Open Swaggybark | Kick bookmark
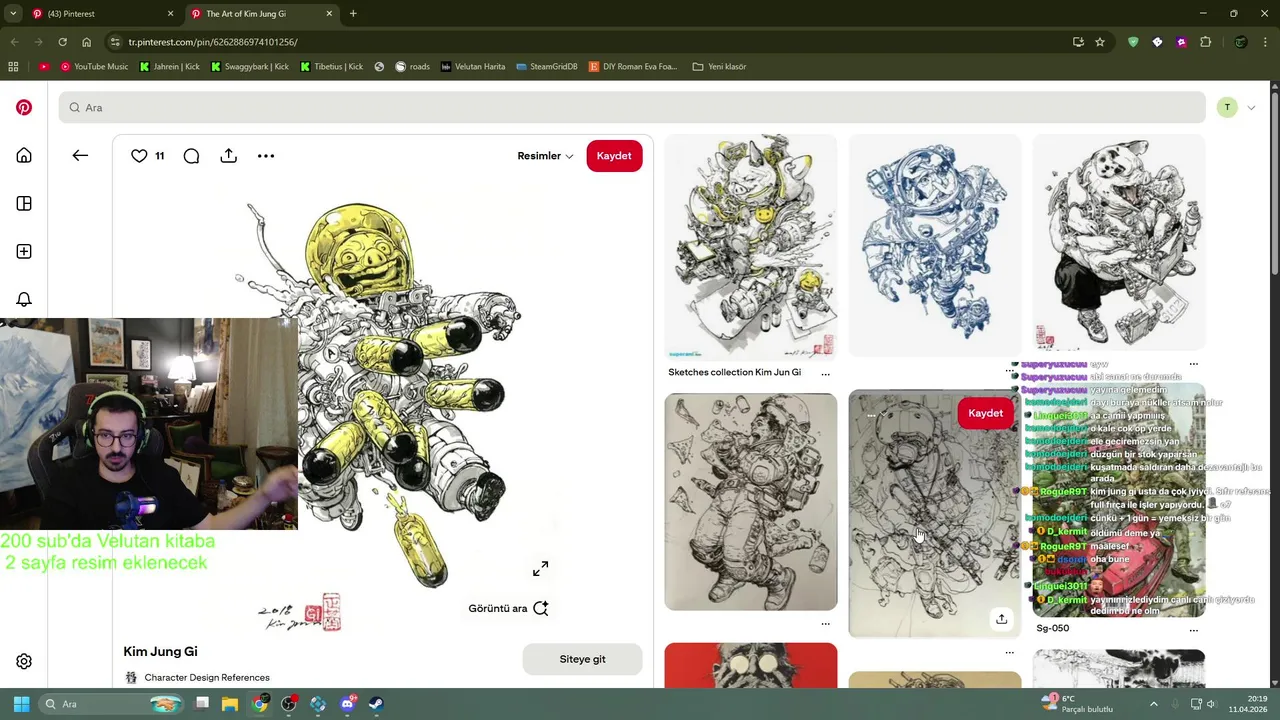 point(250,67)
